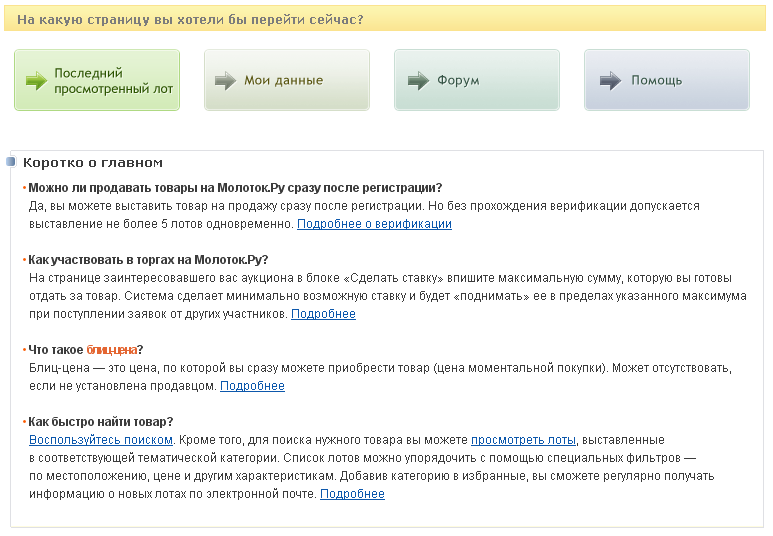Follow Подробнее link under the торгах question
This screenshot has height=536, width=773.
pyautogui.click(x=323, y=314)
